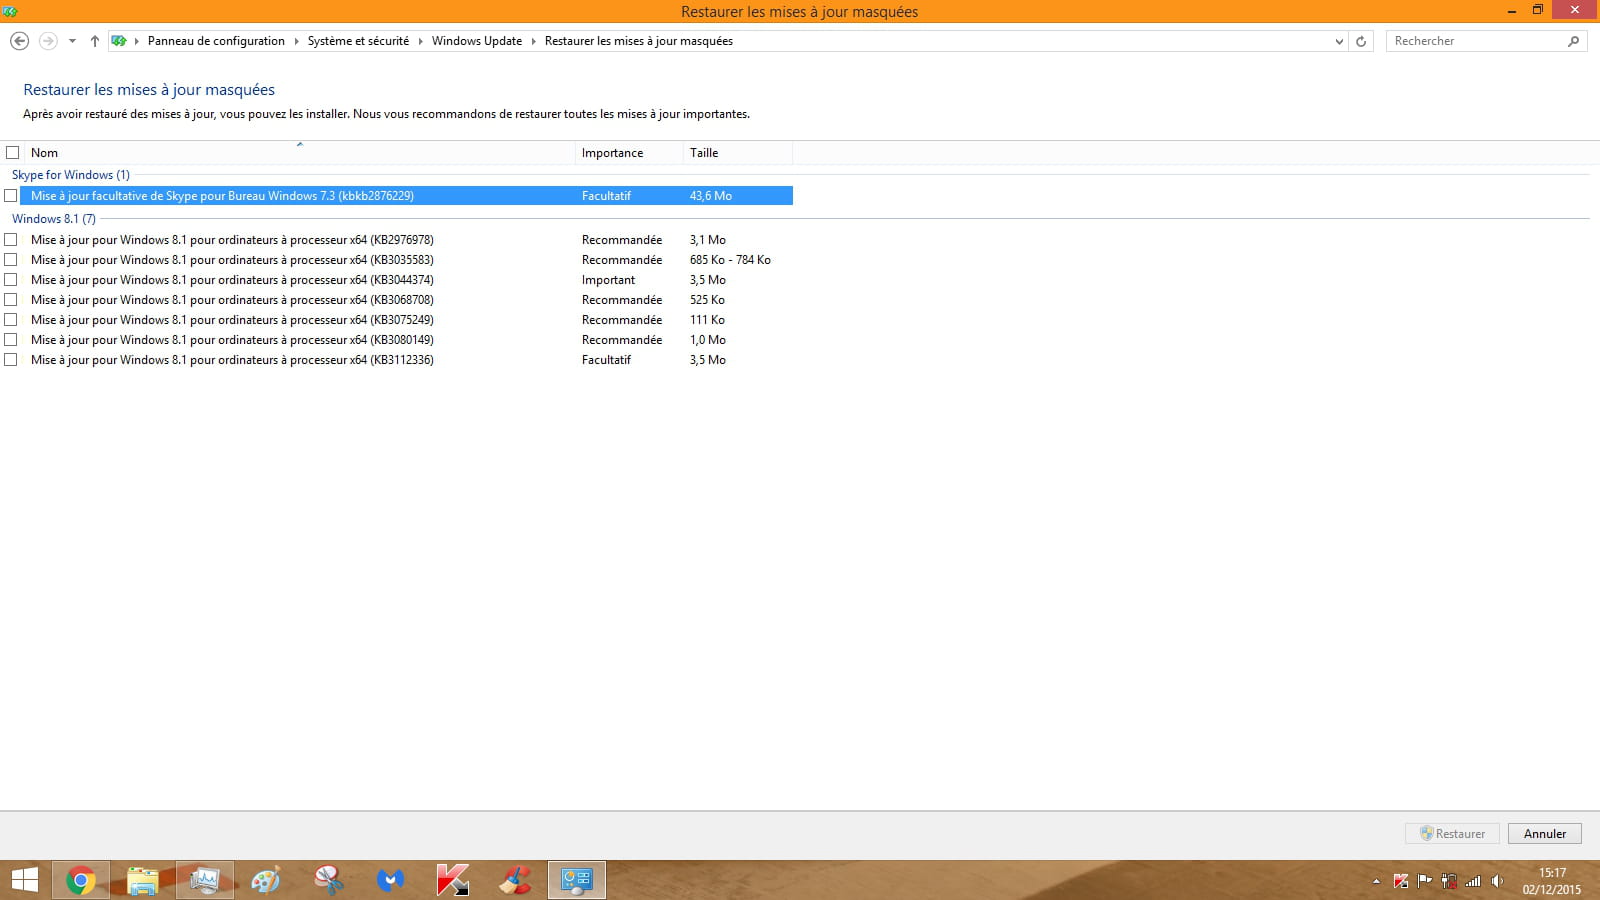Open Action Center flag icon
The width and height of the screenshot is (1600, 900).
click(1425, 881)
